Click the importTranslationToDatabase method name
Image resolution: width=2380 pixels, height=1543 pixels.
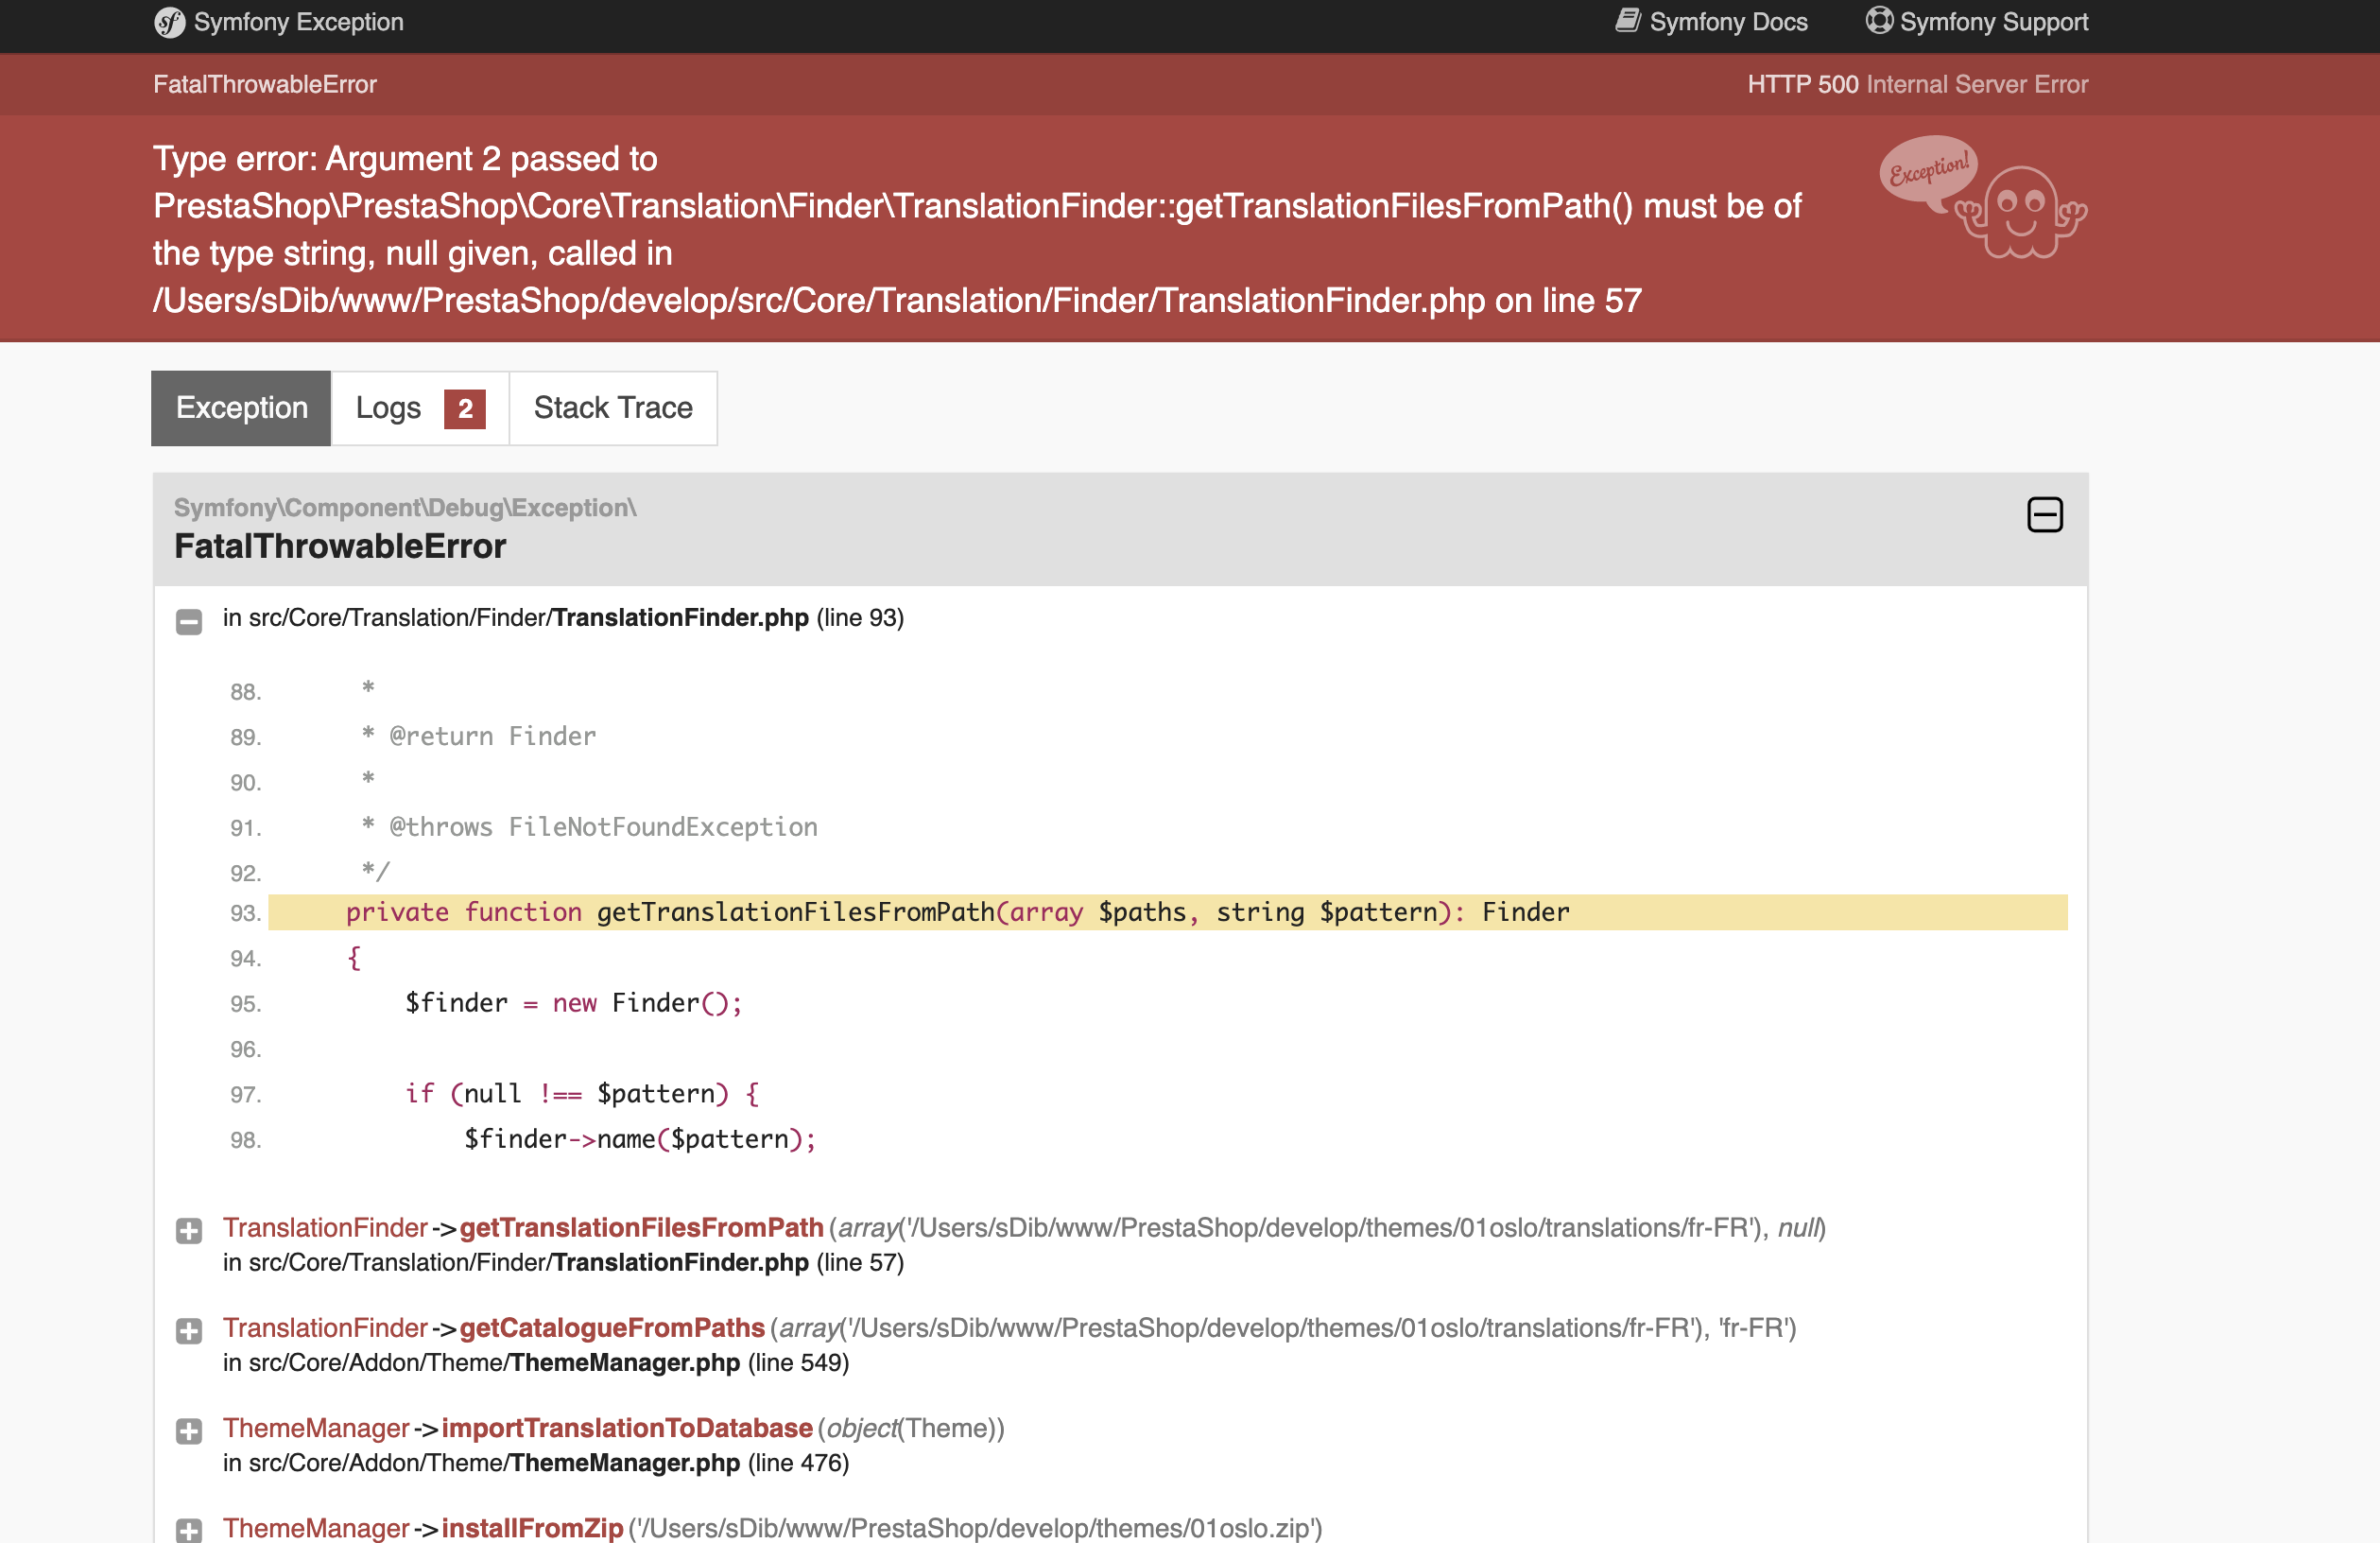point(627,1427)
